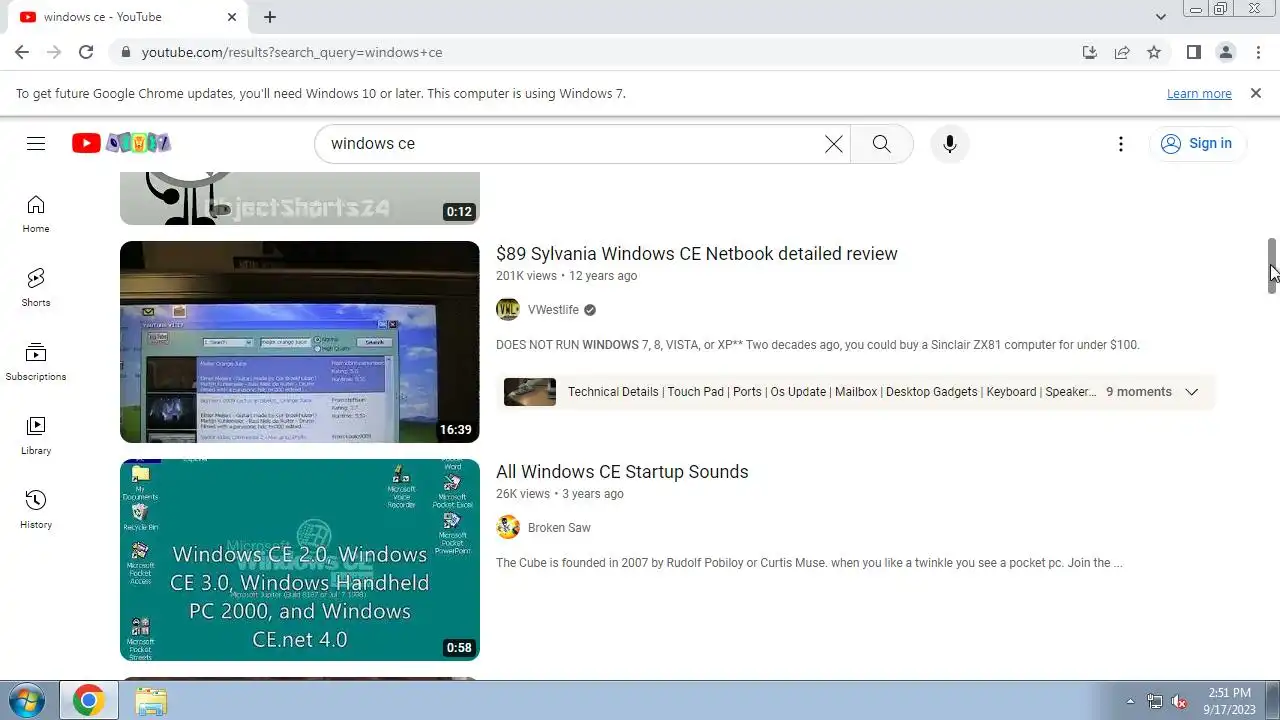Open the YouTube hamburger guide menu
The height and width of the screenshot is (720, 1280).
(x=36, y=143)
